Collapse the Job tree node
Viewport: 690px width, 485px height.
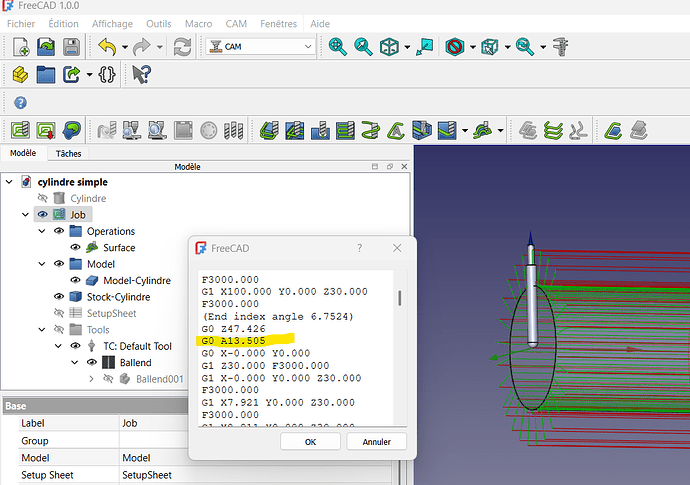pyautogui.click(x=26, y=214)
